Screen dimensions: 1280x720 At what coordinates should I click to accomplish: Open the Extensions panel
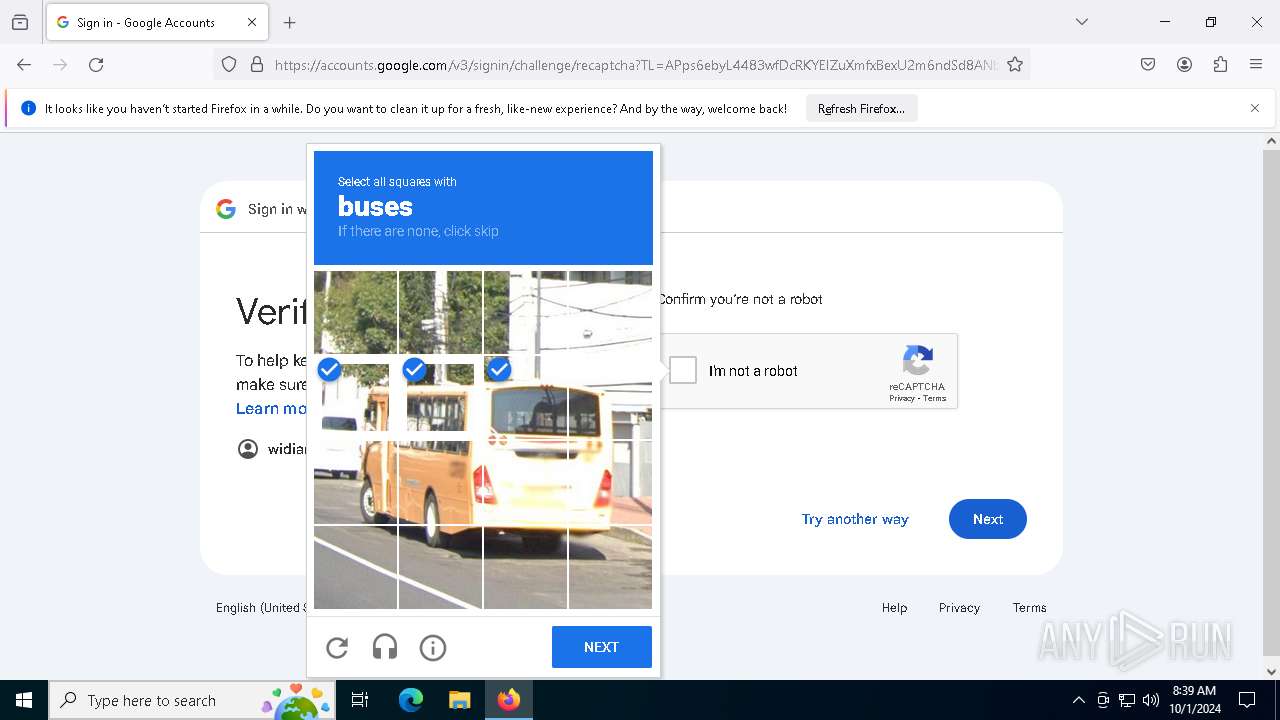pos(1220,65)
